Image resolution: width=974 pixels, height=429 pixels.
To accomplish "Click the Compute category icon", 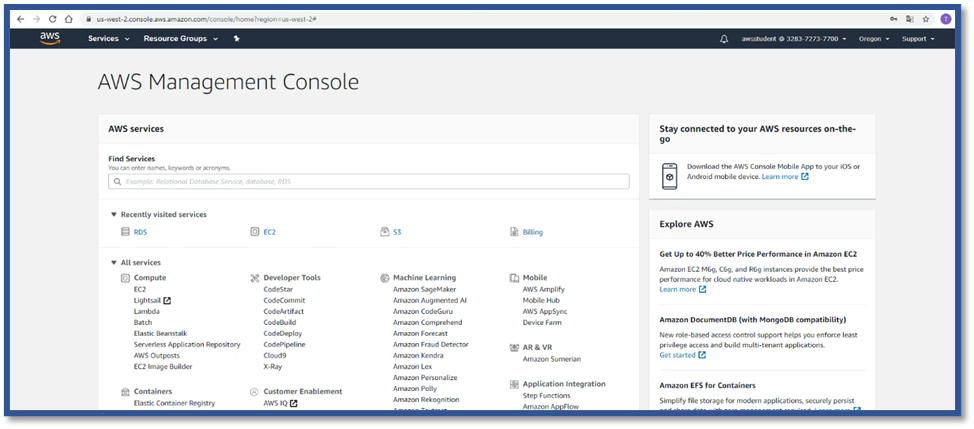I will (125, 278).
